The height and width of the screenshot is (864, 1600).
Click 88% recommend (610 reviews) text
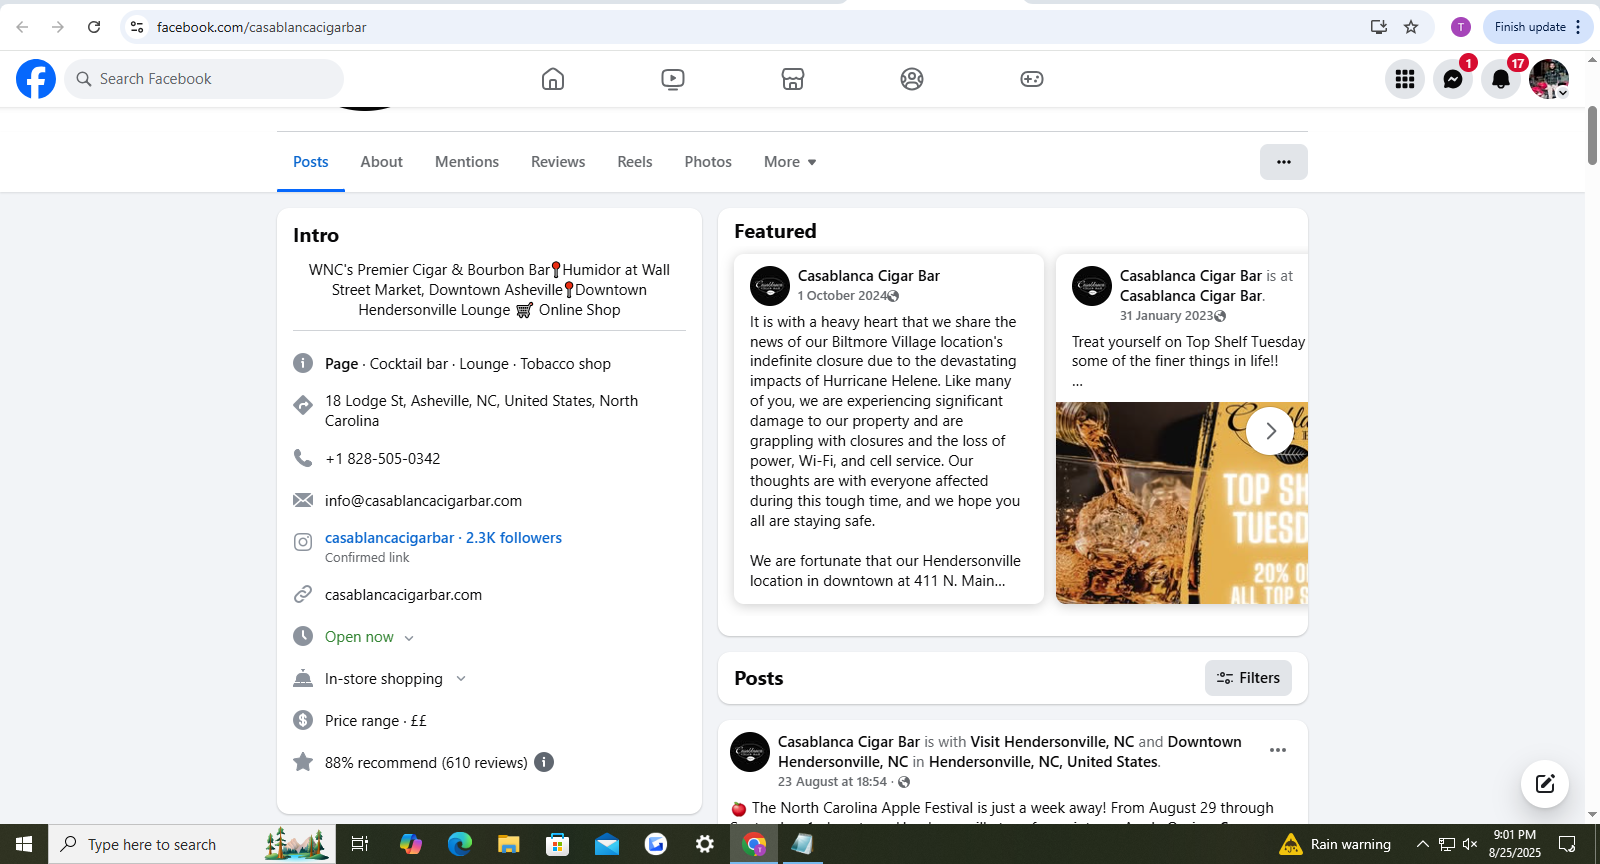(426, 763)
